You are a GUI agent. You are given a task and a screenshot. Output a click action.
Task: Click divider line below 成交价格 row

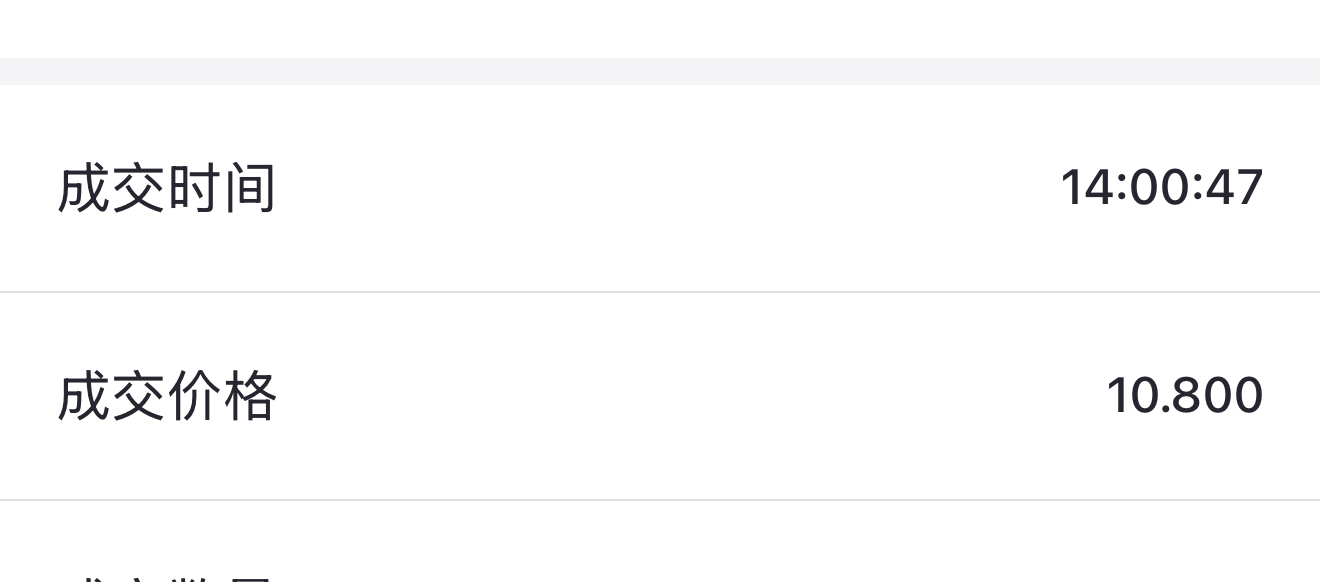point(660,500)
